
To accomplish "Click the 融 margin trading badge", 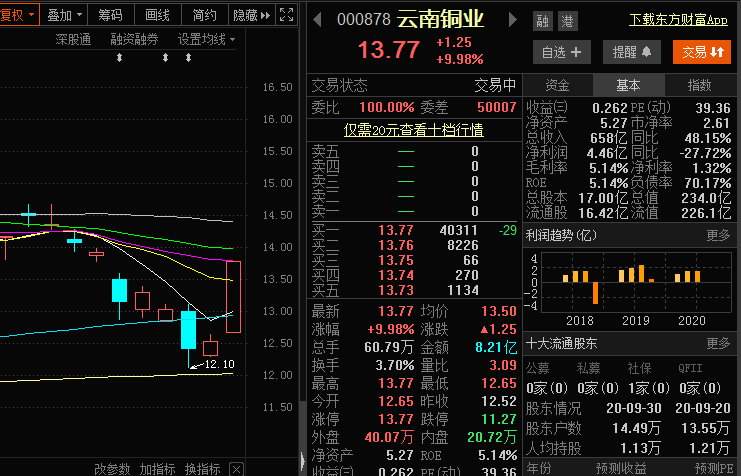I will click(x=543, y=21).
